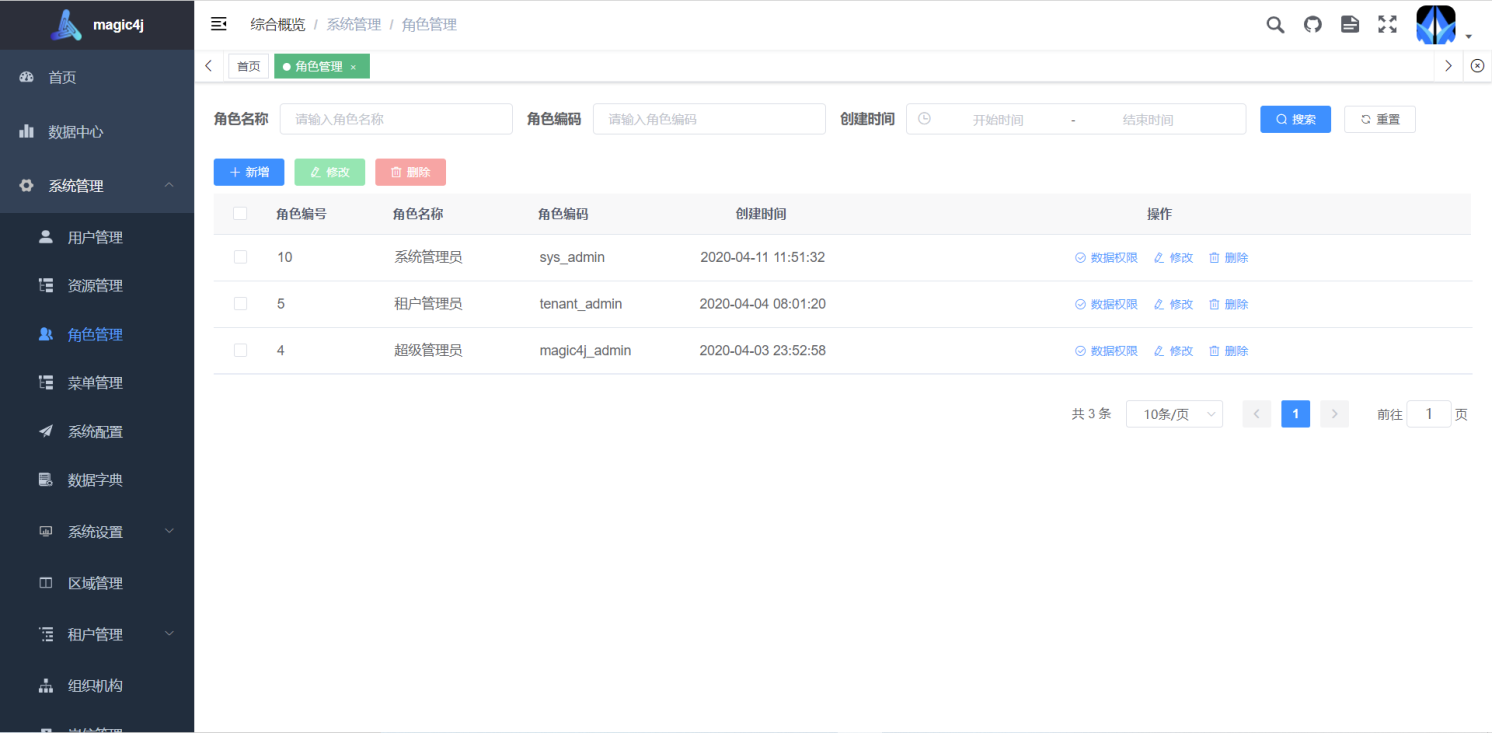
Task: Open the search magnifier in the top bar
Action: click(x=1275, y=24)
